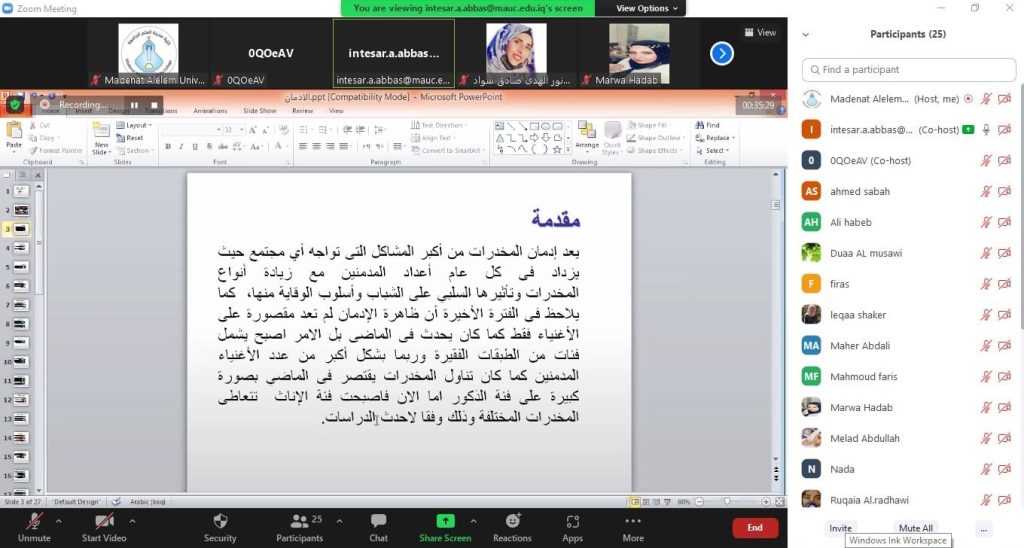Open the Slide Show ribbon tab

coord(260,110)
